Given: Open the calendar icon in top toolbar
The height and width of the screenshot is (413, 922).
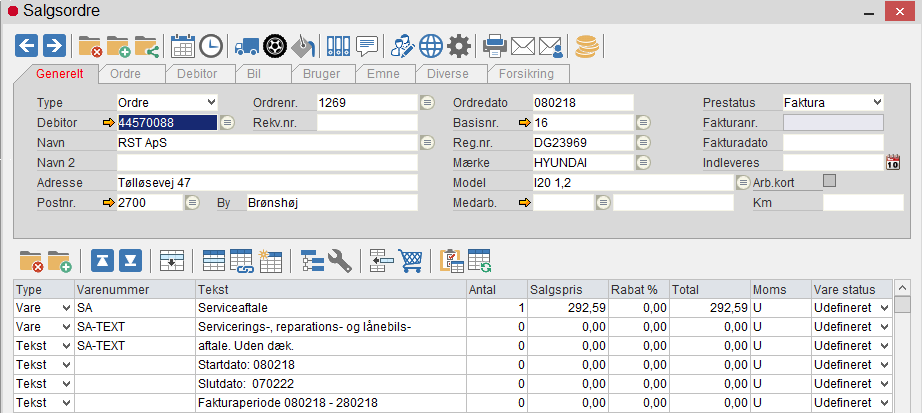Looking at the screenshot, I should point(183,45).
